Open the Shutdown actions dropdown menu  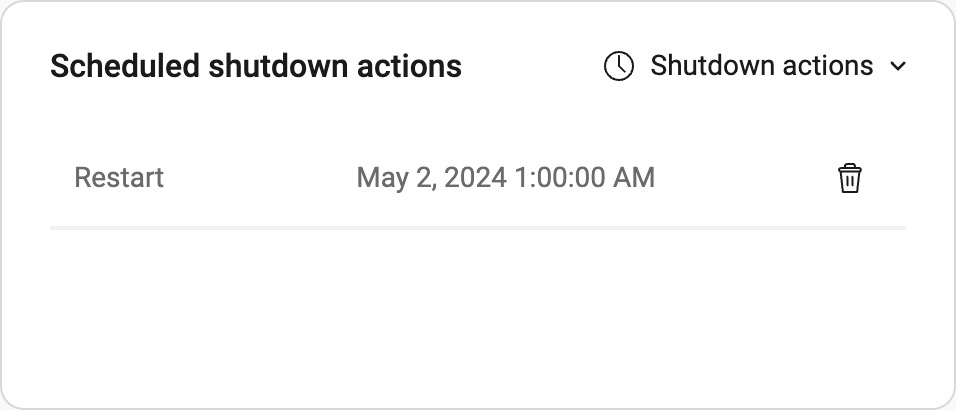tap(755, 66)
